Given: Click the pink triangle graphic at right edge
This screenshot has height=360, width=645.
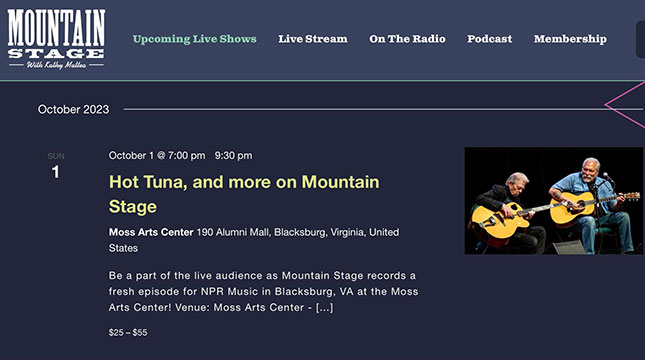Looking at the screenshot, I should click(625, 105).
